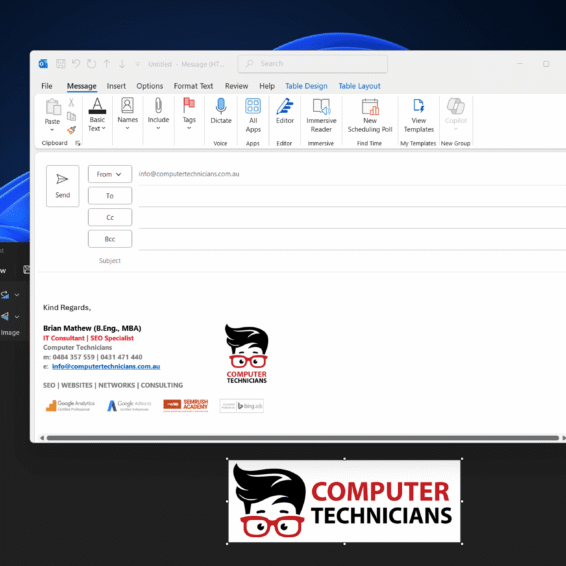Click the From address info@computertechnicians.com.au

tap(189, 174)
